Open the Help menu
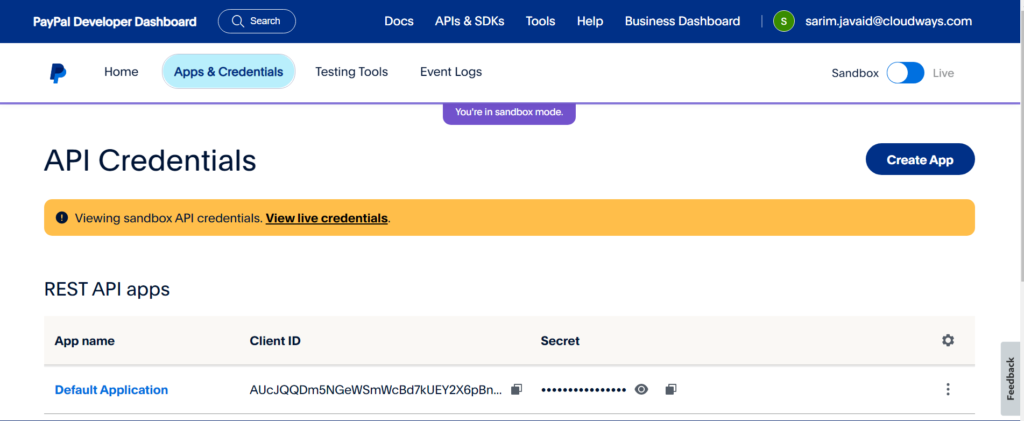Viewport: 1024px width, 421px height. tap(590, 21)
